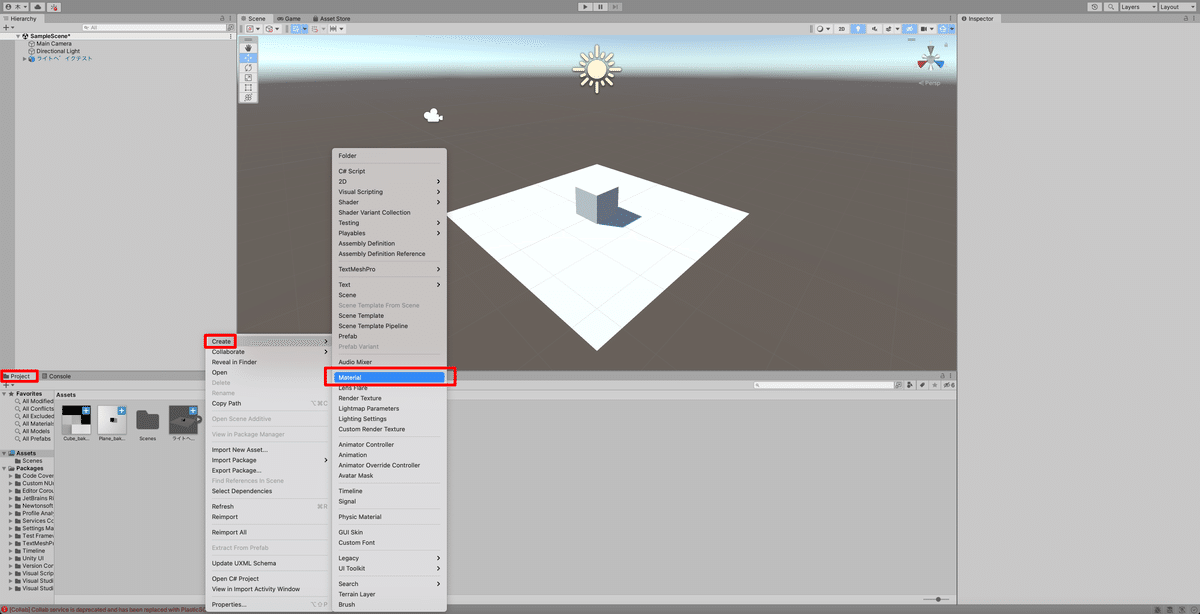
Task: Open the Undo History icon
Action: point(1094,6)
